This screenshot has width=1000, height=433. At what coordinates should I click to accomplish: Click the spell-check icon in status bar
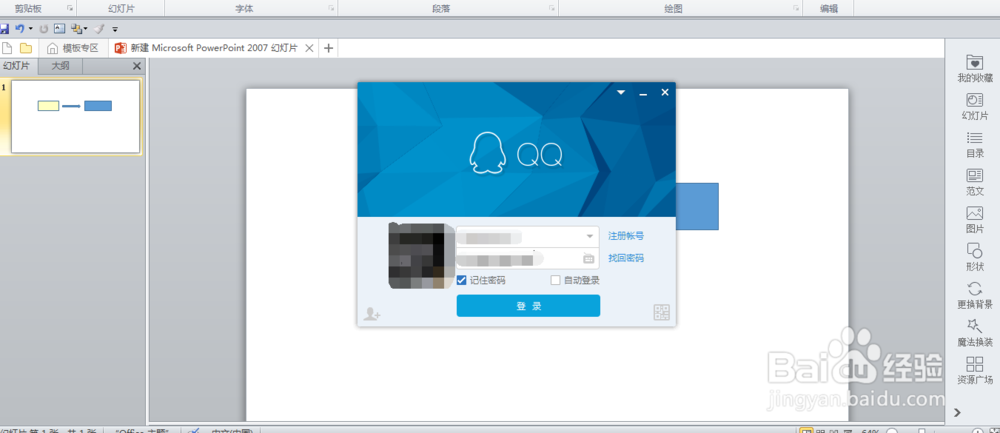[x=196, y=430]
